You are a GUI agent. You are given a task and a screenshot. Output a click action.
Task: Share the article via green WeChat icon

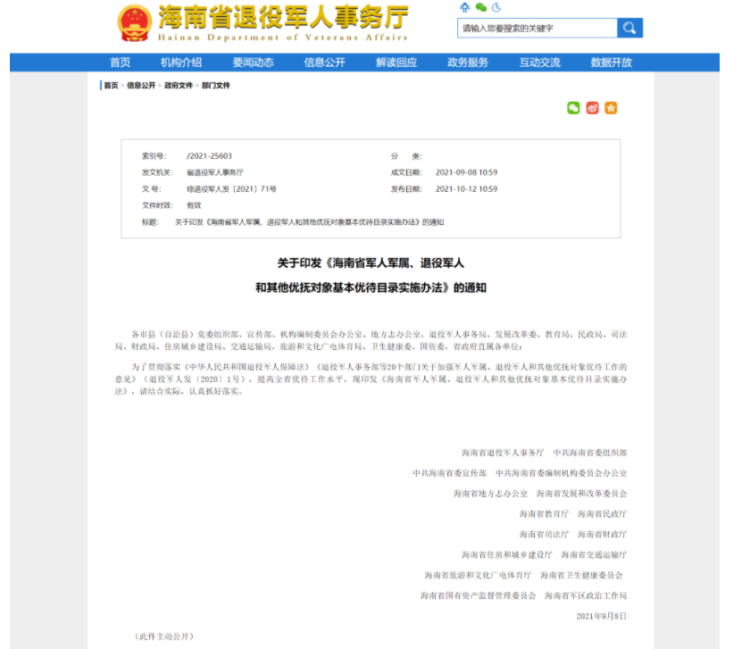click(573, 108)
